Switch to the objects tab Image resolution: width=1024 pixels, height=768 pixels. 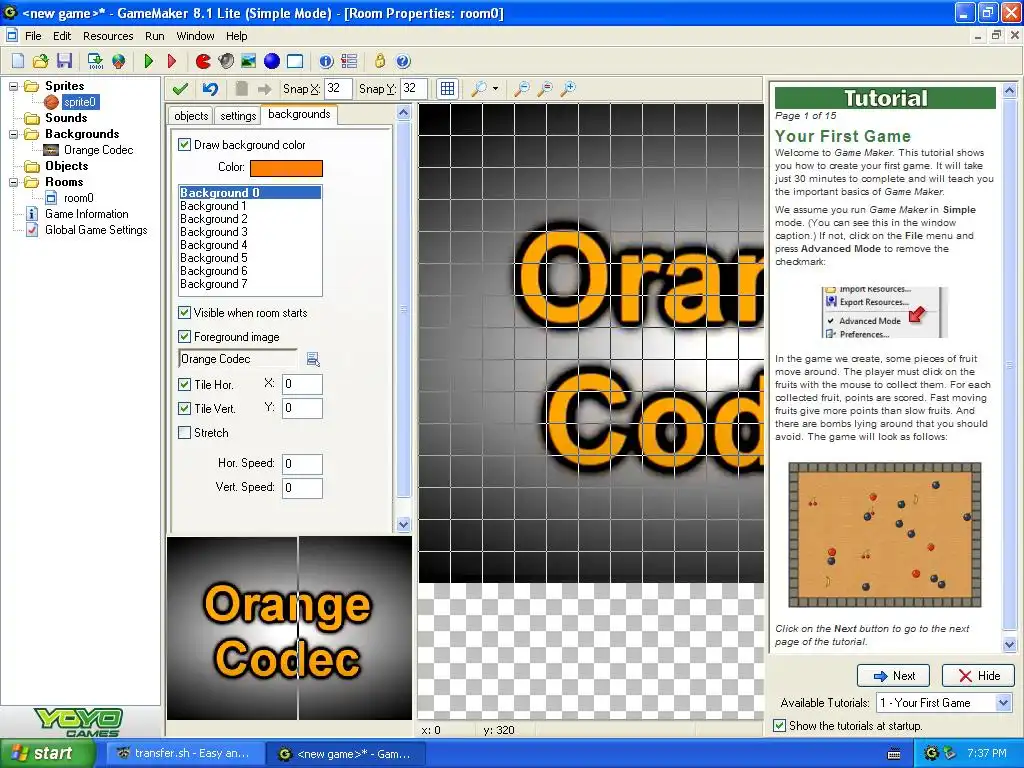[x=191, y=116]
